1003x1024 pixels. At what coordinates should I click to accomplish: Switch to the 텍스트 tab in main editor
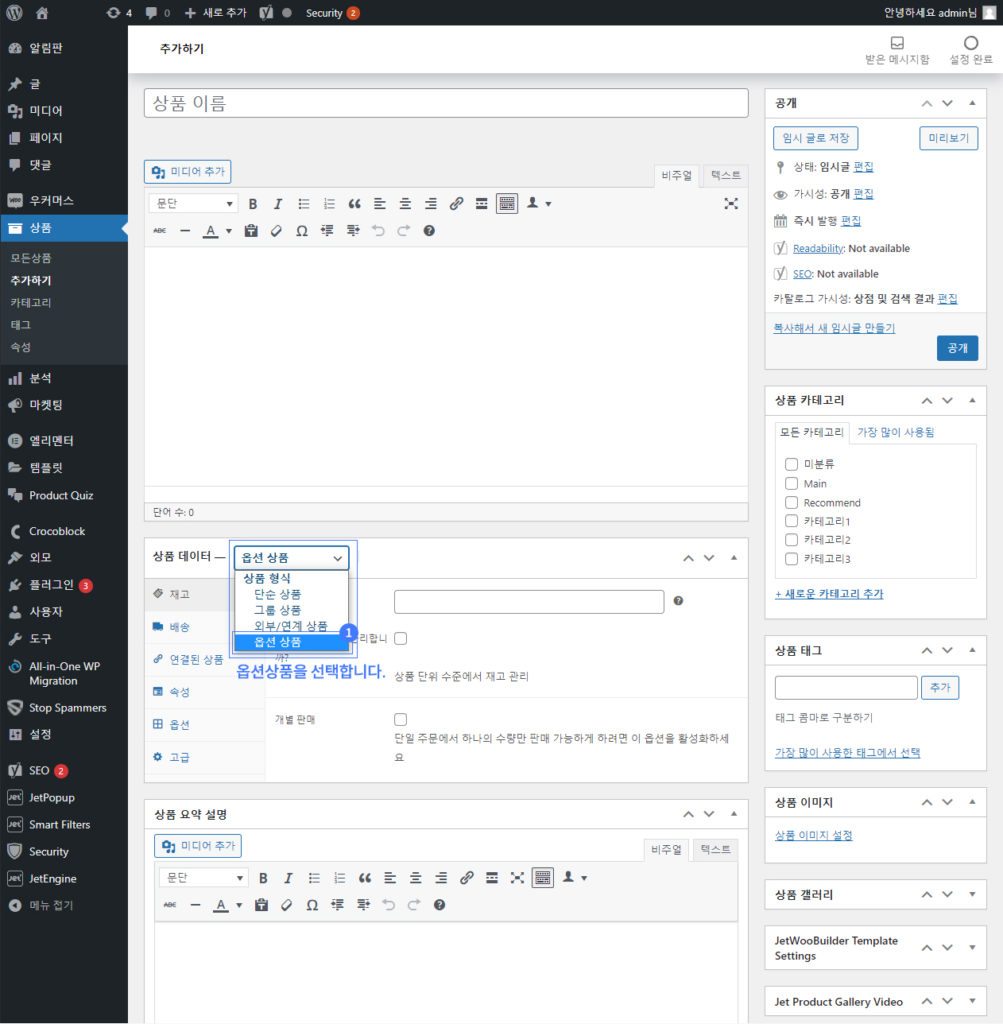726,175
